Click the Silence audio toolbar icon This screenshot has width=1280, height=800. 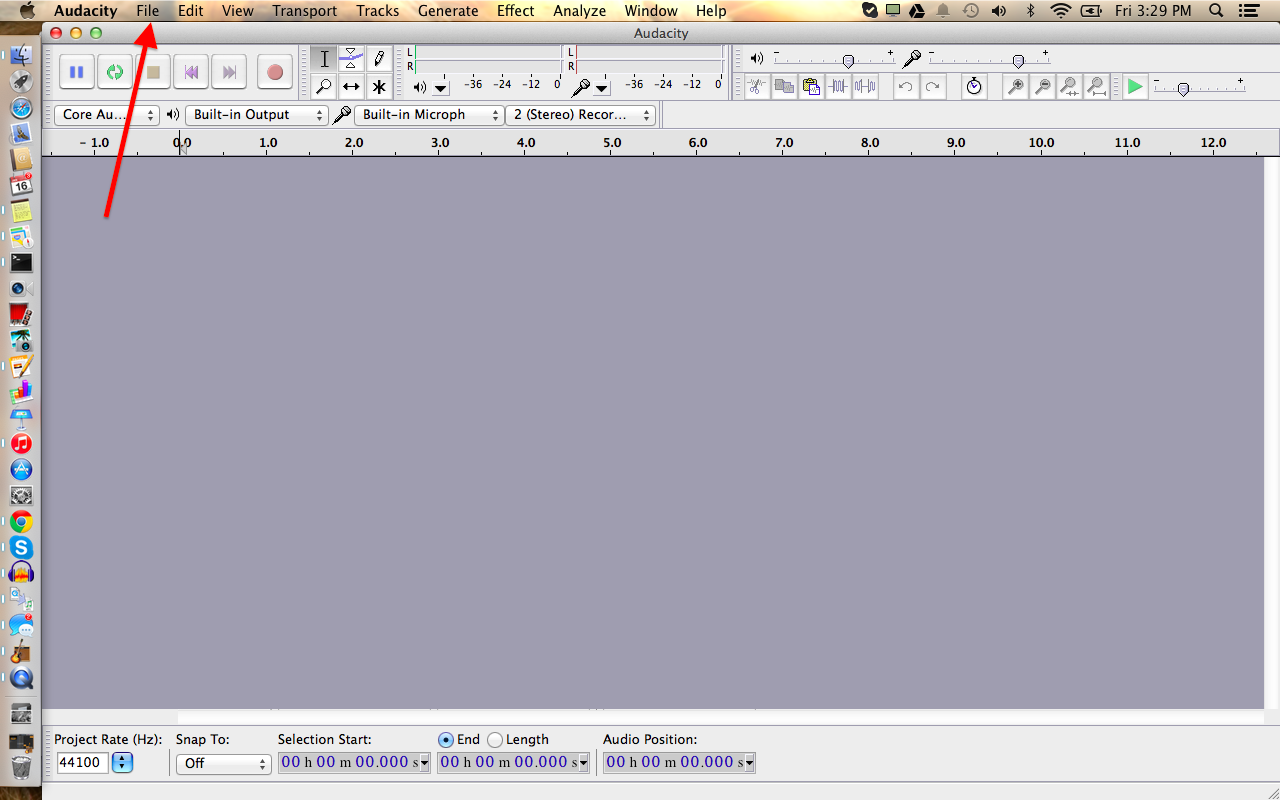[x=865, y=87]
